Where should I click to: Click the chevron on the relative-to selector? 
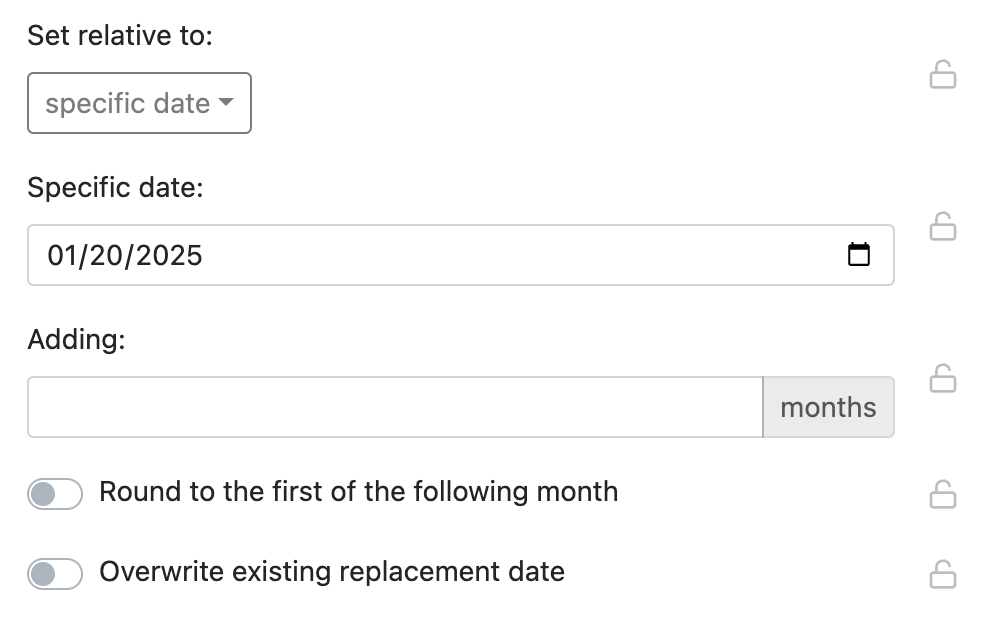pos(228,103)
